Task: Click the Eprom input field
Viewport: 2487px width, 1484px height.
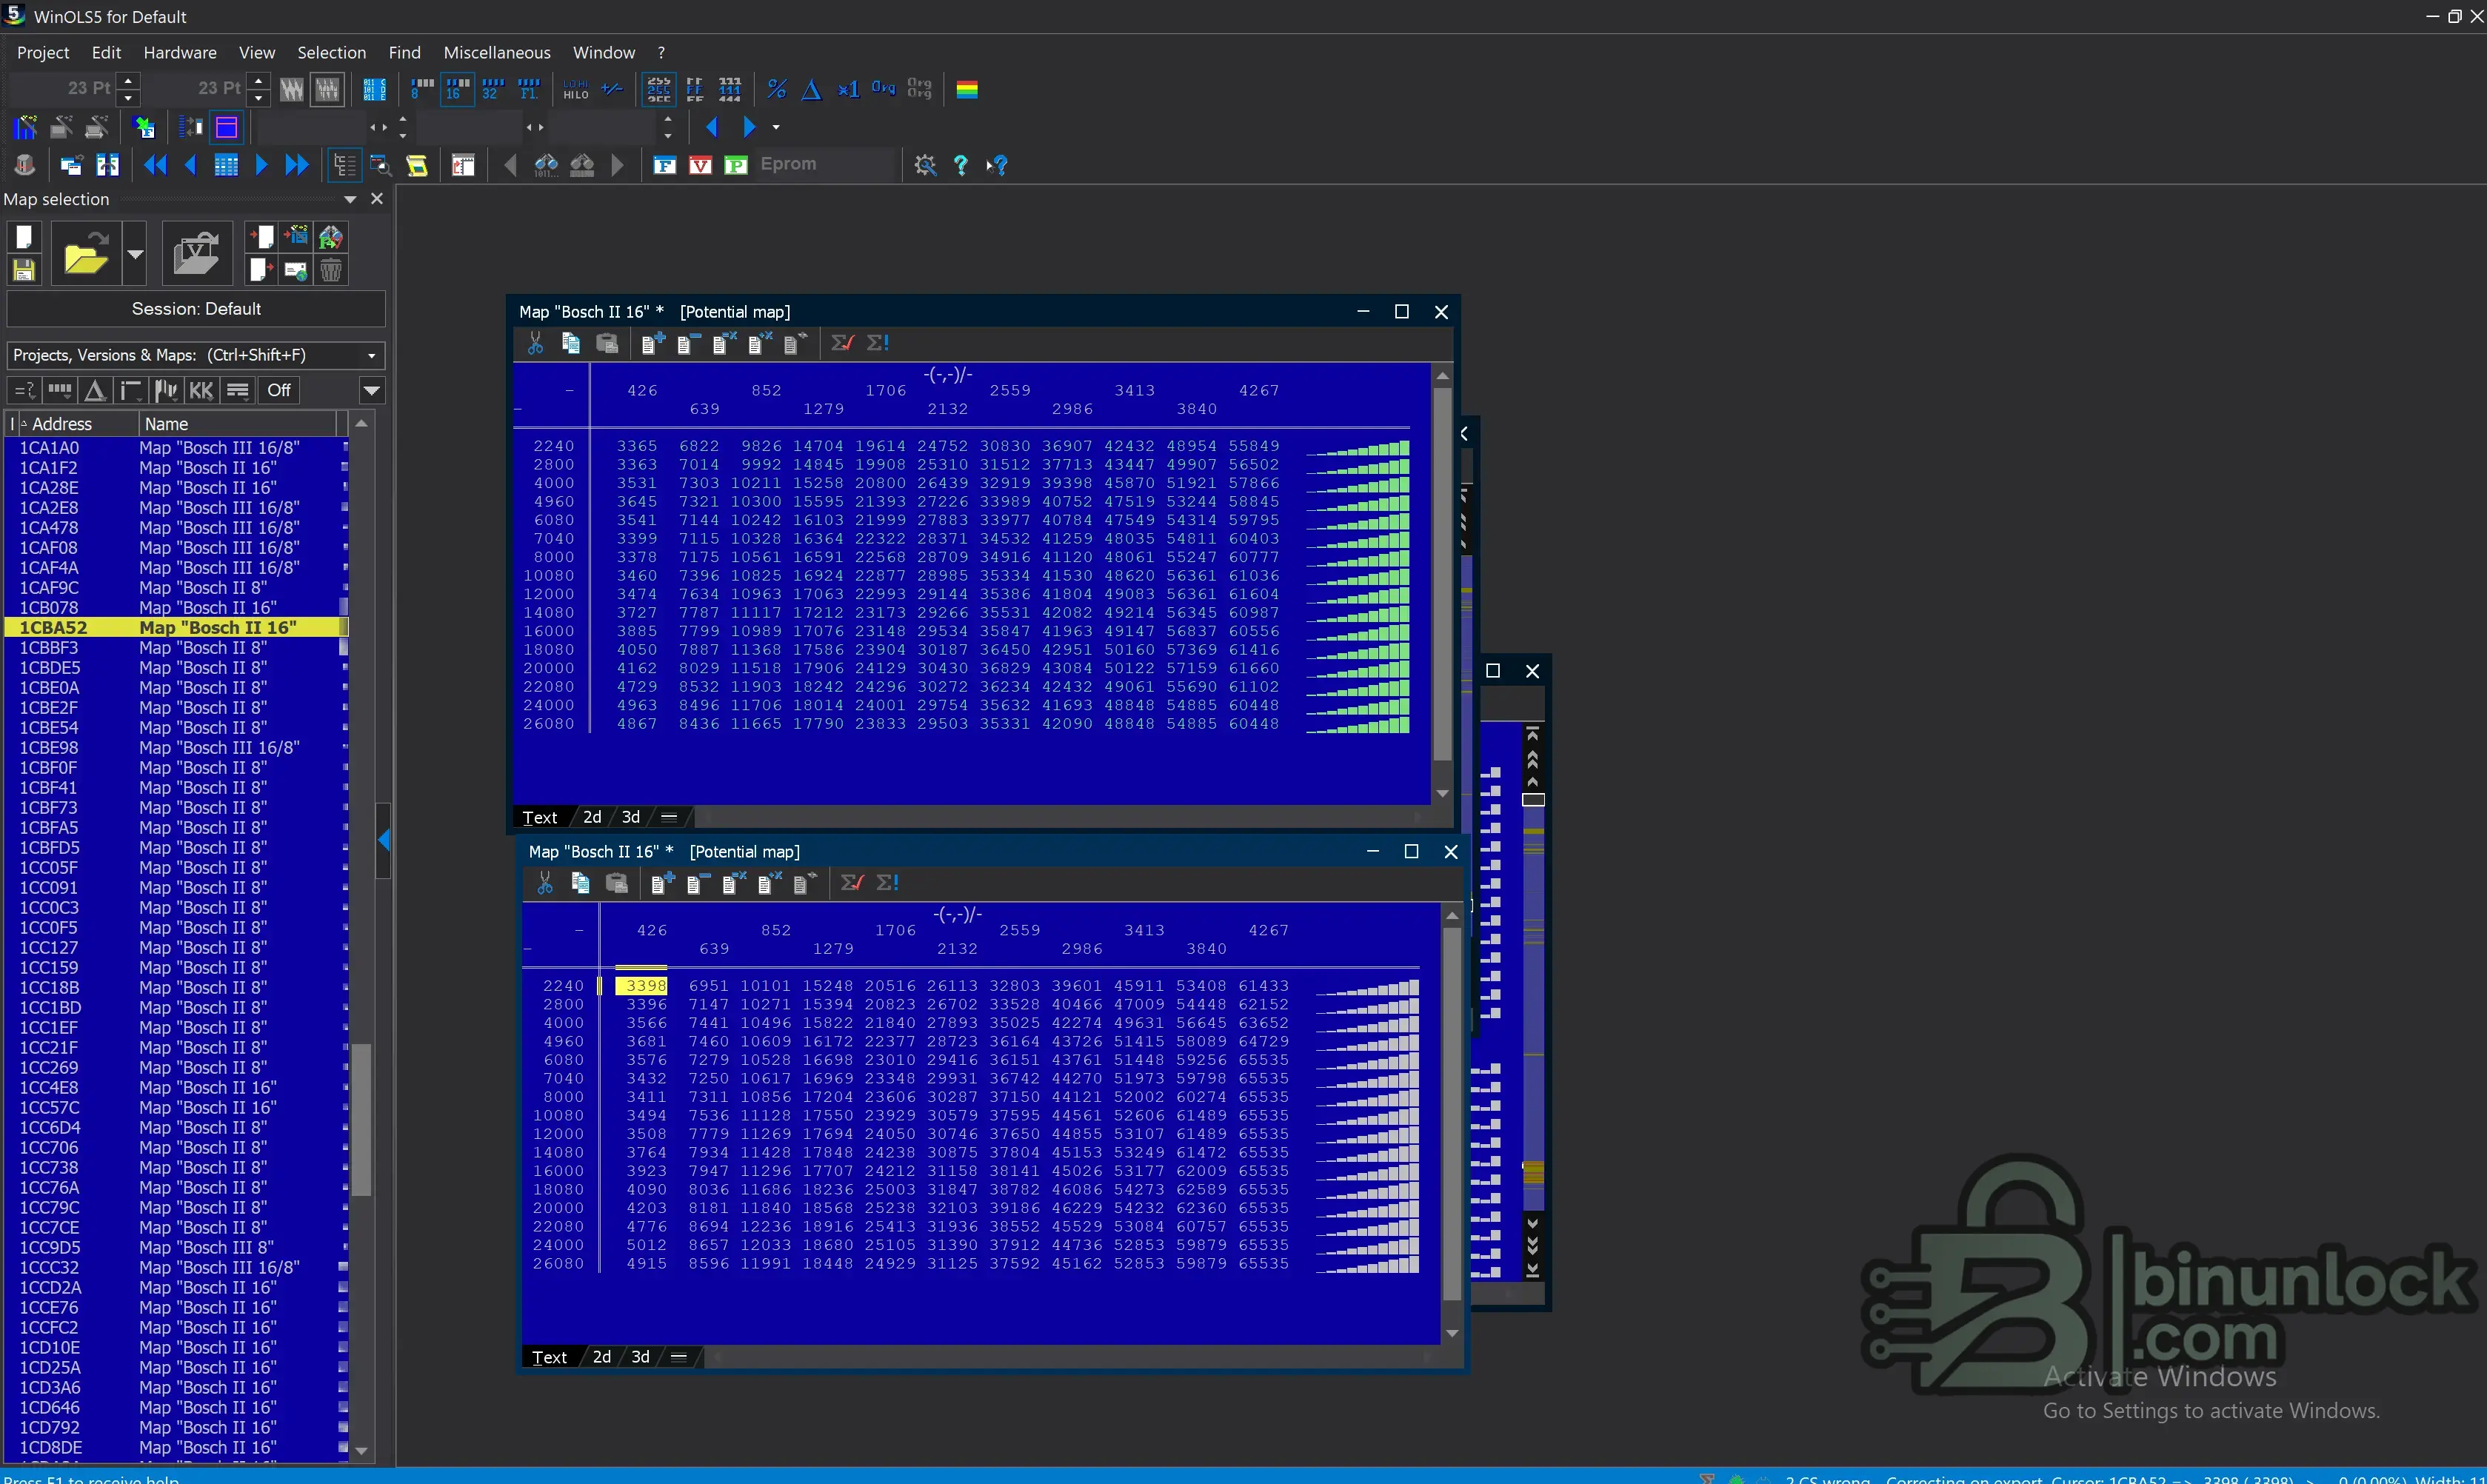Action: tap(825, 164)
